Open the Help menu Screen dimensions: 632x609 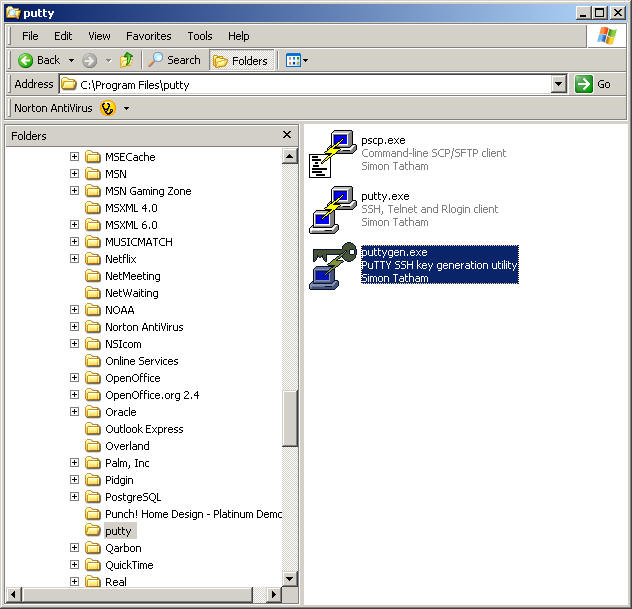239,36
